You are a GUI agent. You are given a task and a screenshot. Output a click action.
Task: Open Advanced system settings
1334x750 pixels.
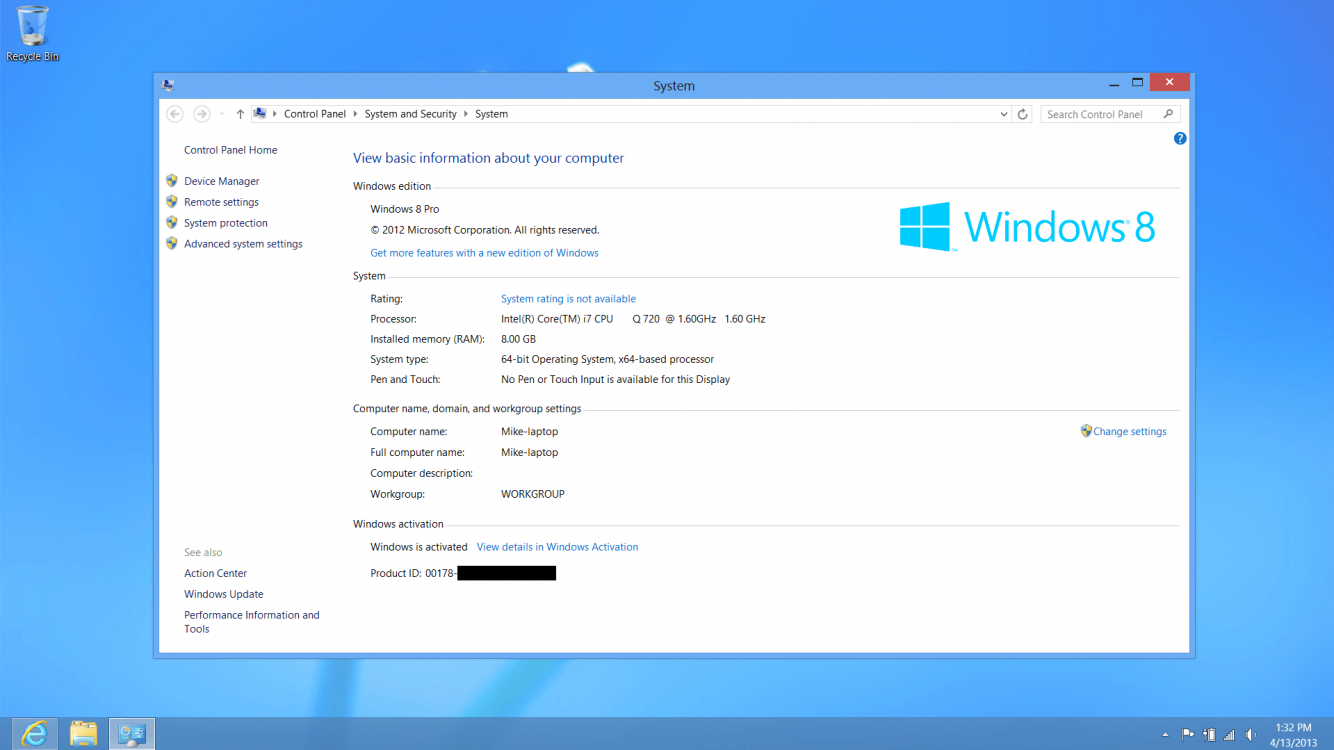click(x=243, y=244)
